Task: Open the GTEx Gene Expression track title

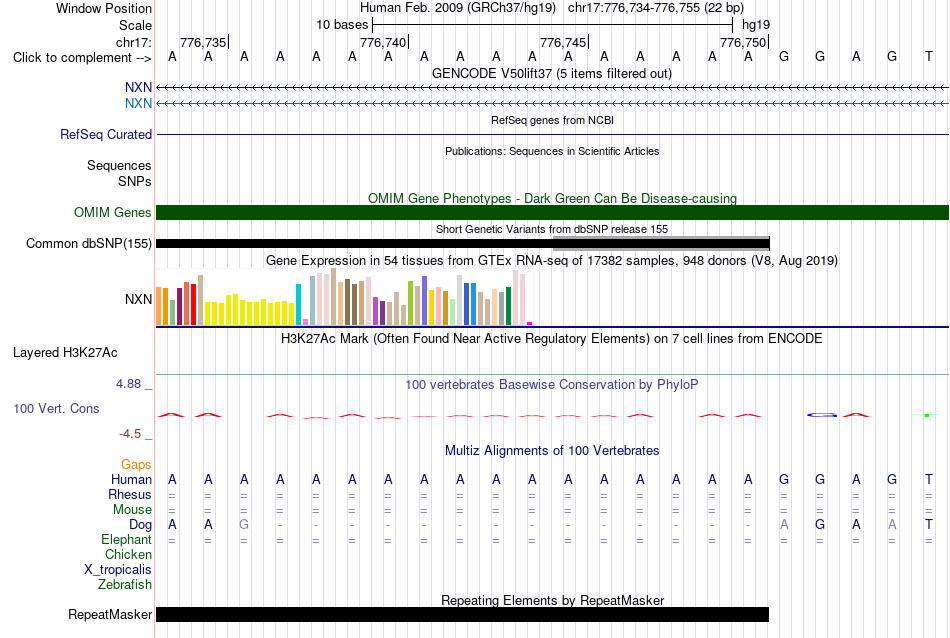Action: point(552,261)
